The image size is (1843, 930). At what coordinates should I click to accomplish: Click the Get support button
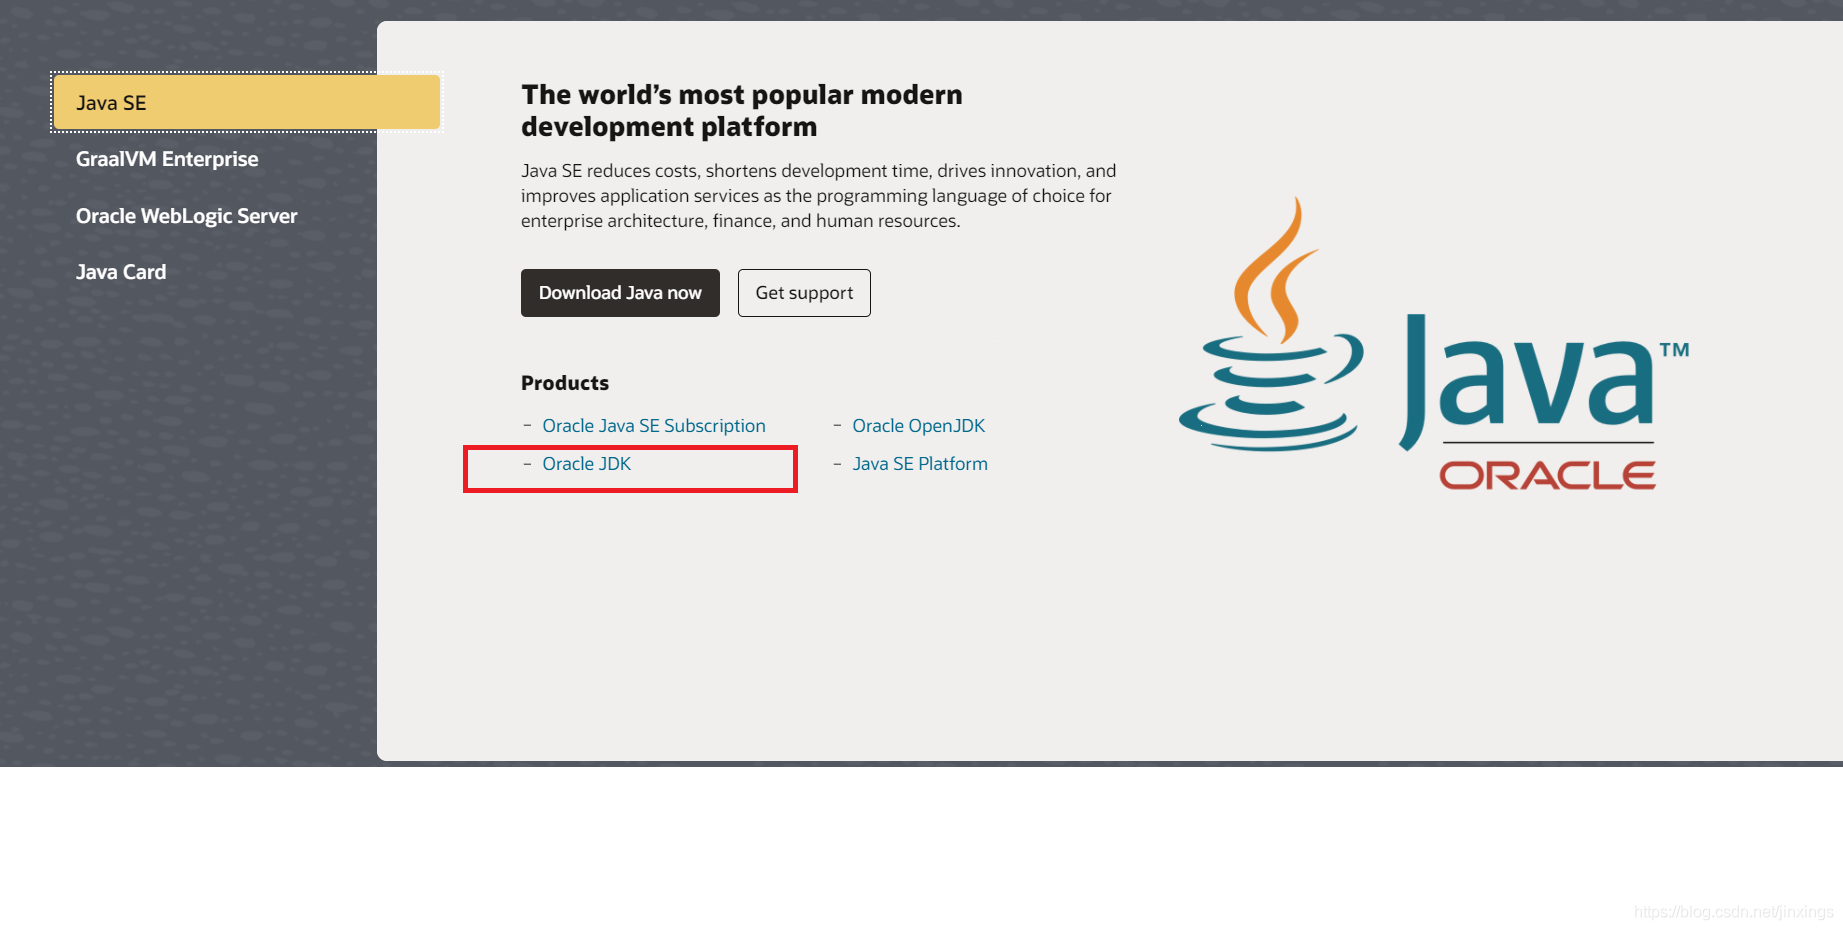point(804,293)
